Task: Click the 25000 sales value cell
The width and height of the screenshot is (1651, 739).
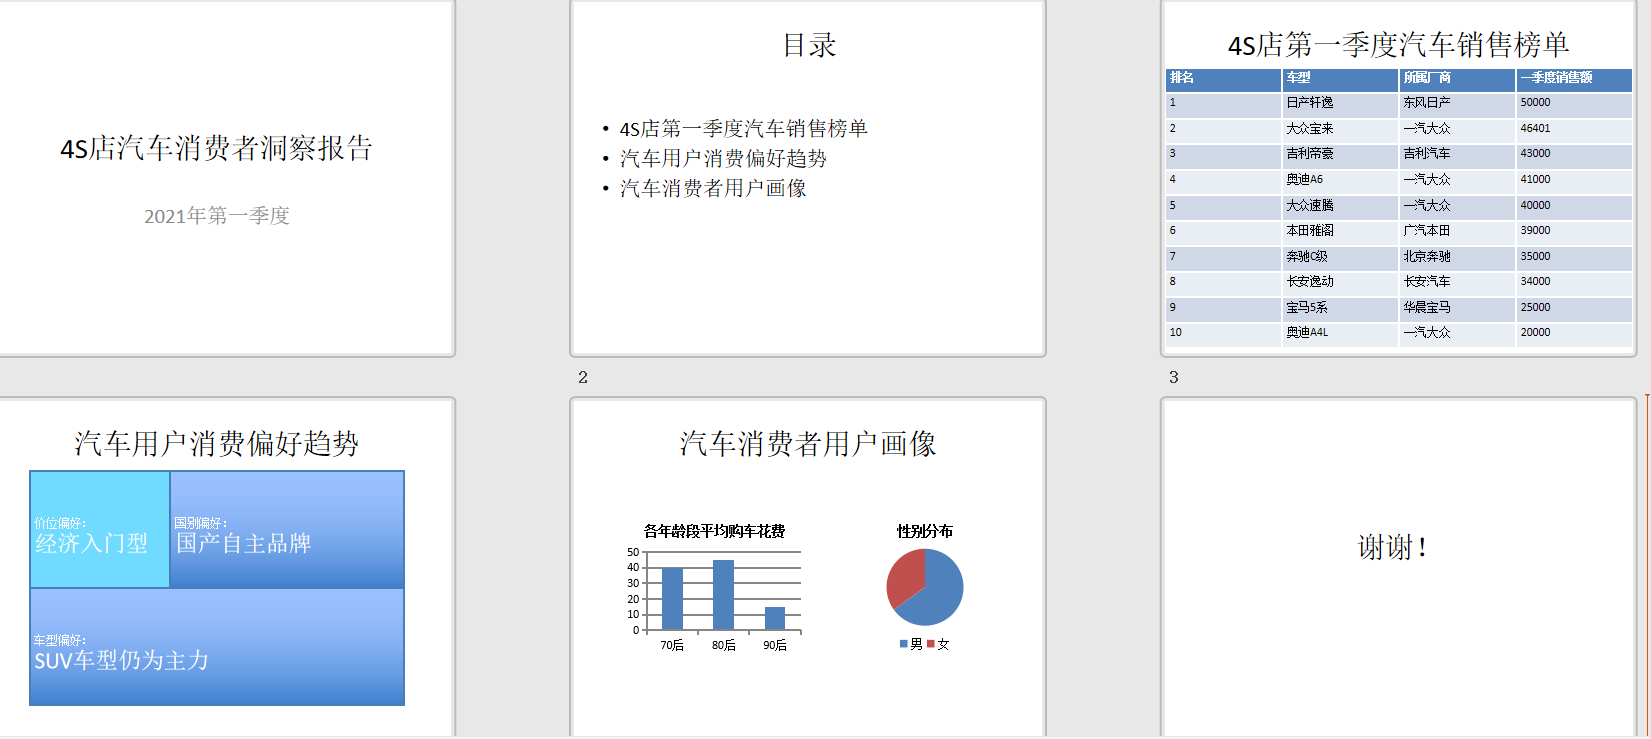Action: point(1574,308)
